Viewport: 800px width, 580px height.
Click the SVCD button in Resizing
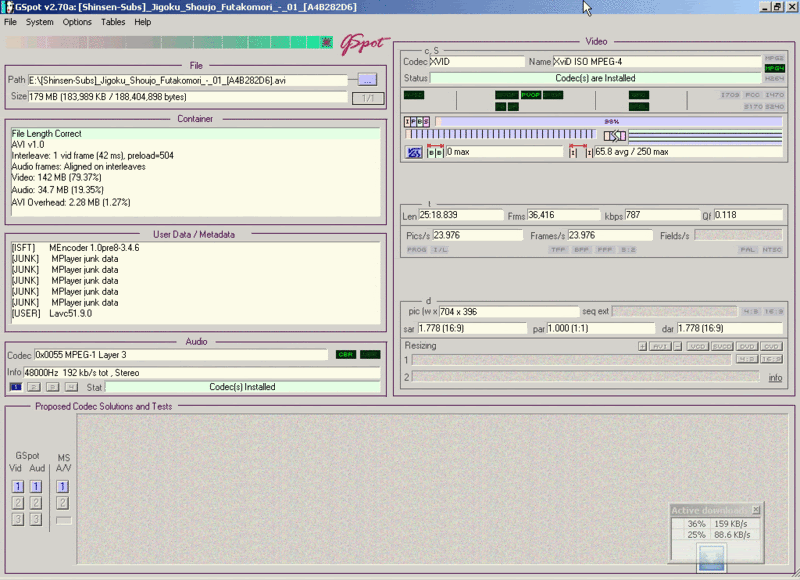click(722, 346)
